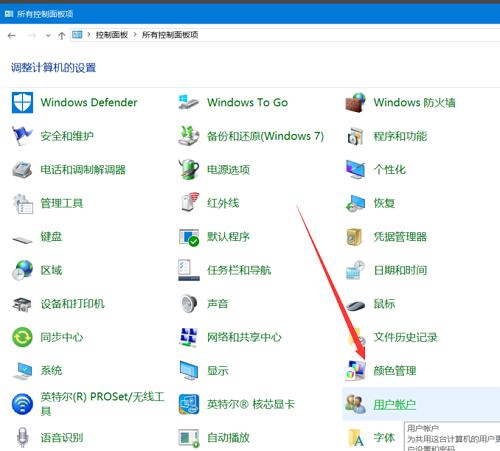This screenshot has height=451, width=500.
Task: Click the 字体 font folder icon
Action: pyautogui.click(x=356, y=438)
